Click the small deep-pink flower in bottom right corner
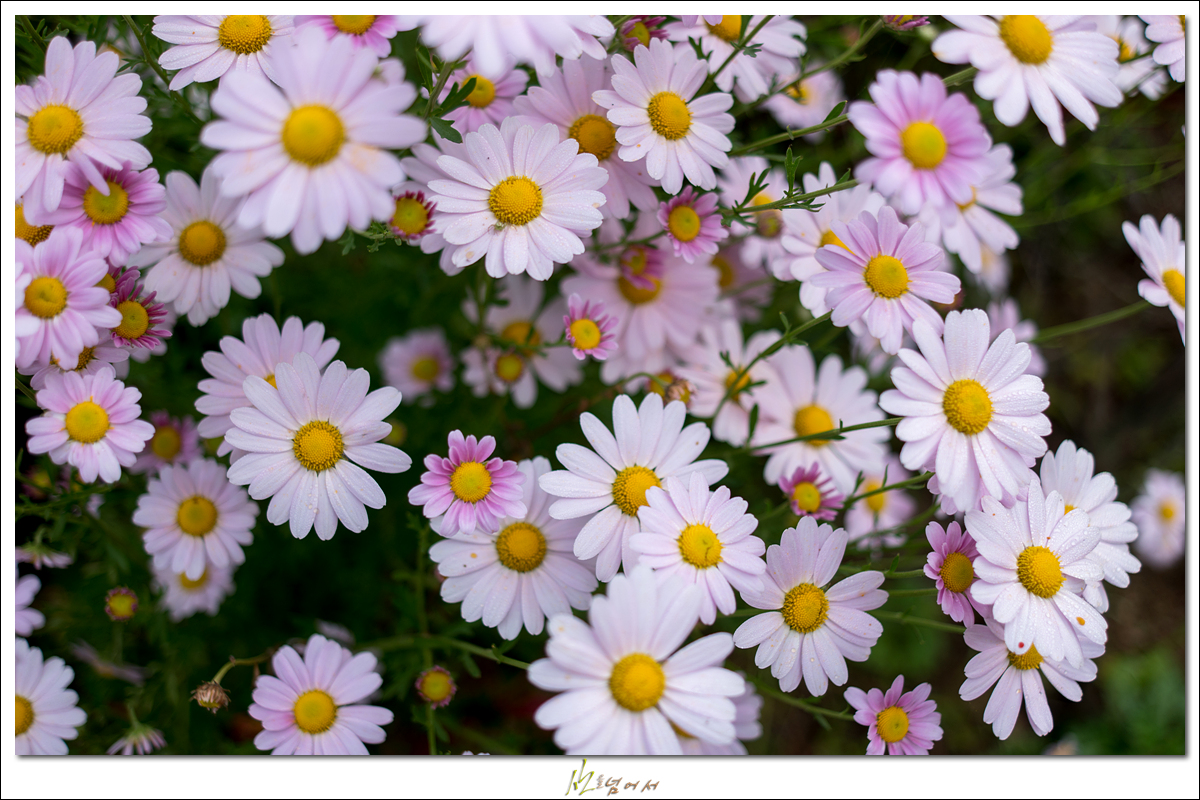This screenshot has height=800, width=1200. tap(894, 718)
